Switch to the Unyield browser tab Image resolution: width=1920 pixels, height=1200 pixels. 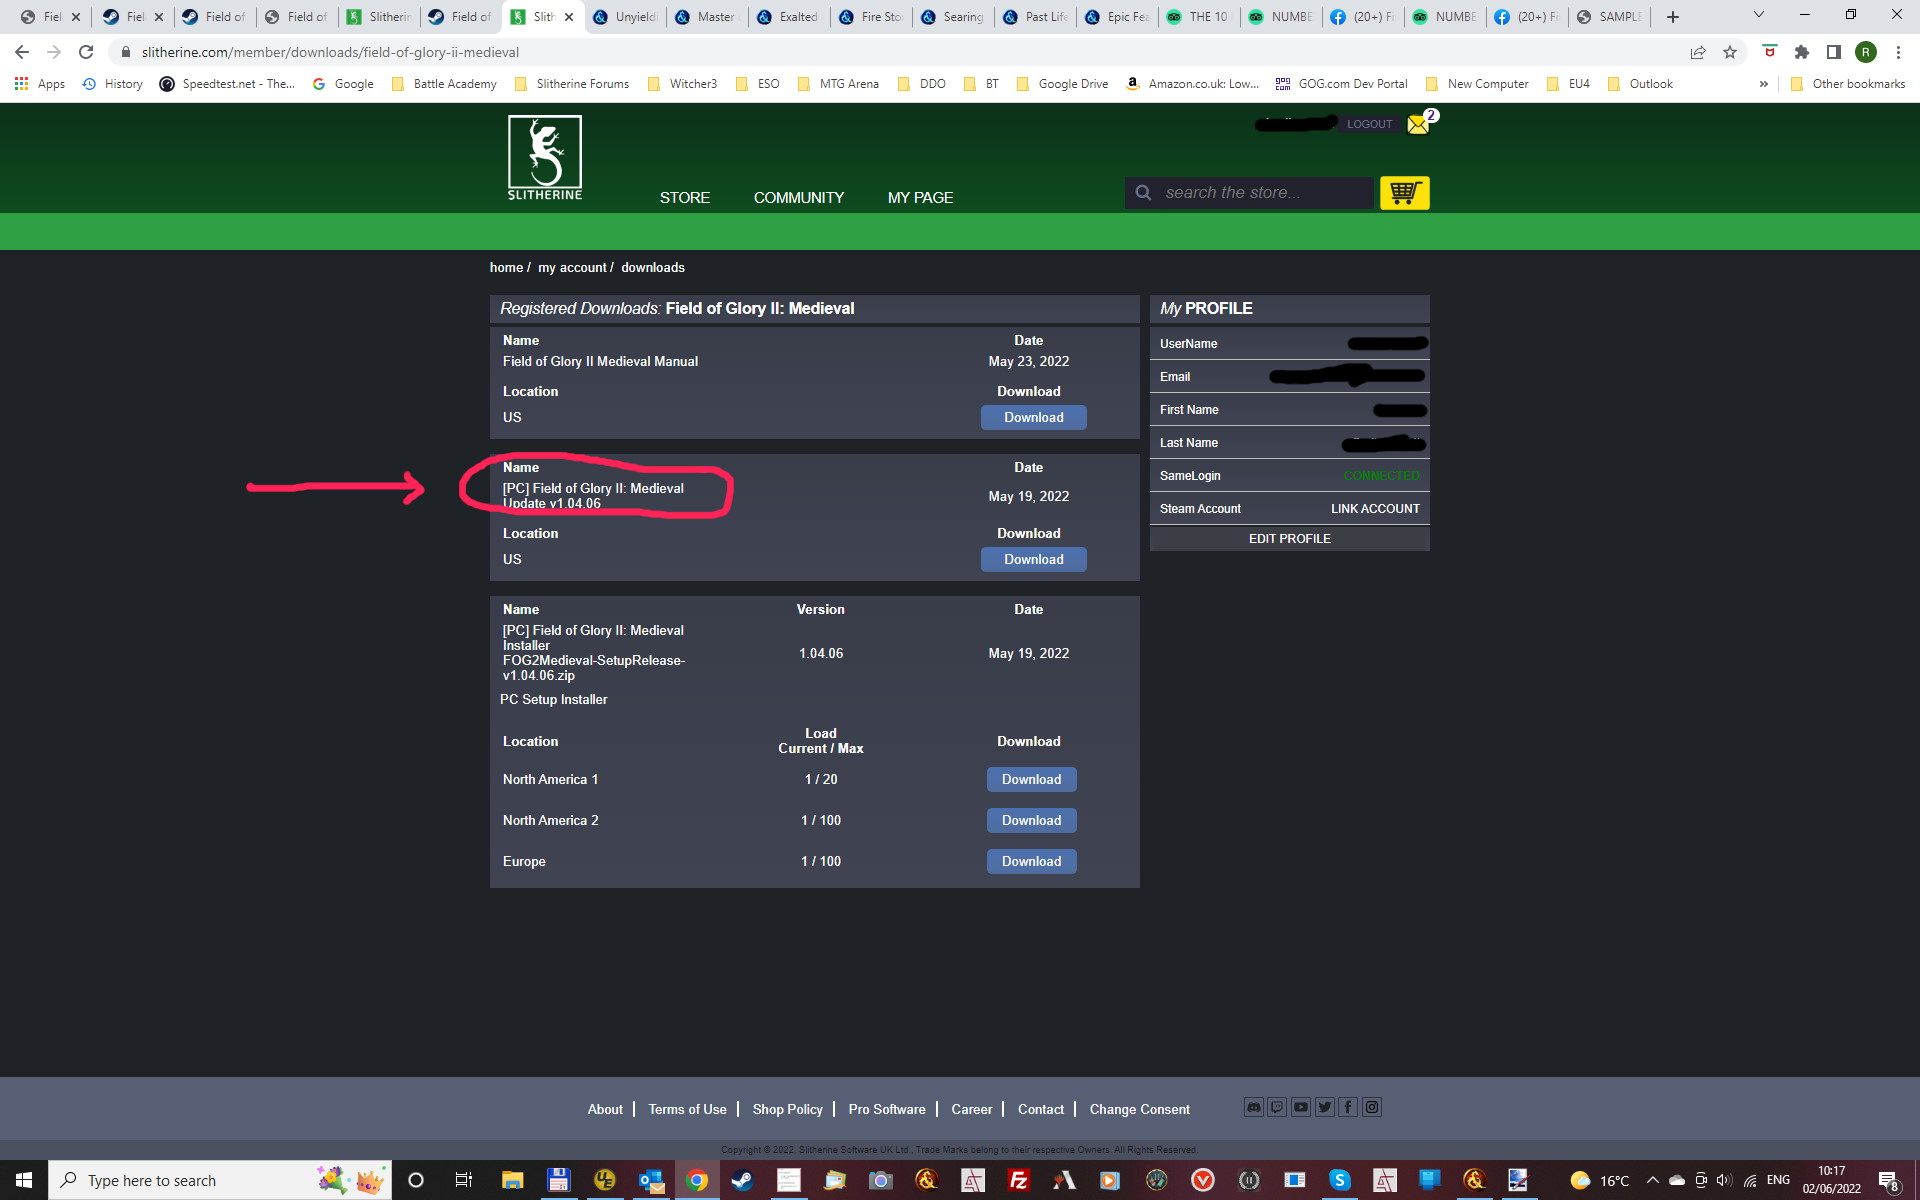point(626,17)
